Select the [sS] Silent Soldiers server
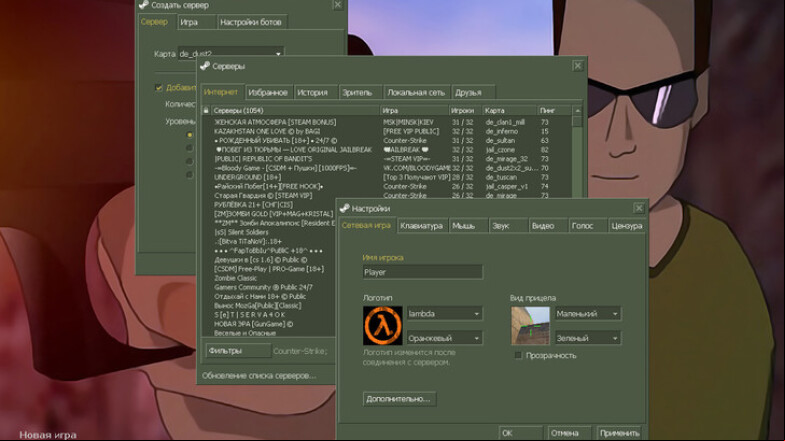The width and height of the screenshot is (785, 441). coord(269,232)
